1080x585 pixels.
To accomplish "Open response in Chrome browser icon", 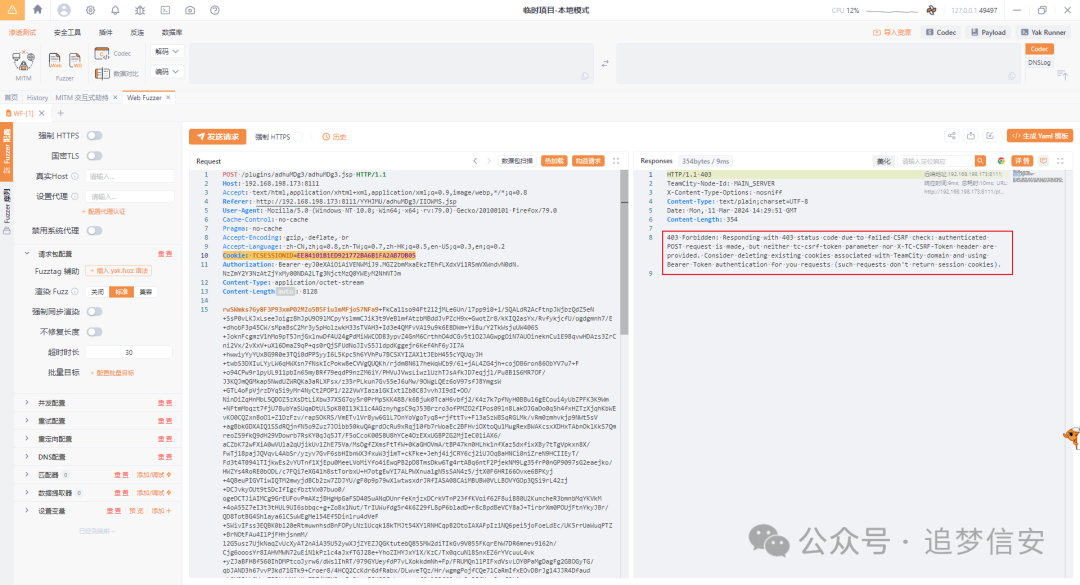I will pos(1001,160).
